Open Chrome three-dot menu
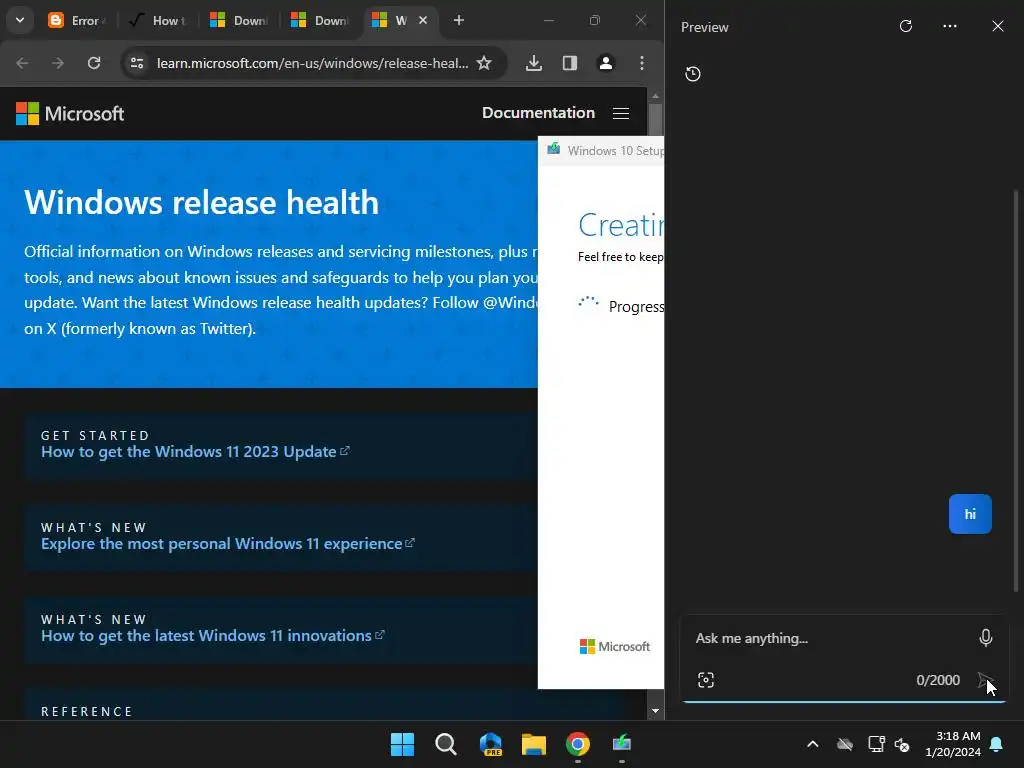Image resolution: width=1024 pixels, height=768 pixels. point(642,63)
